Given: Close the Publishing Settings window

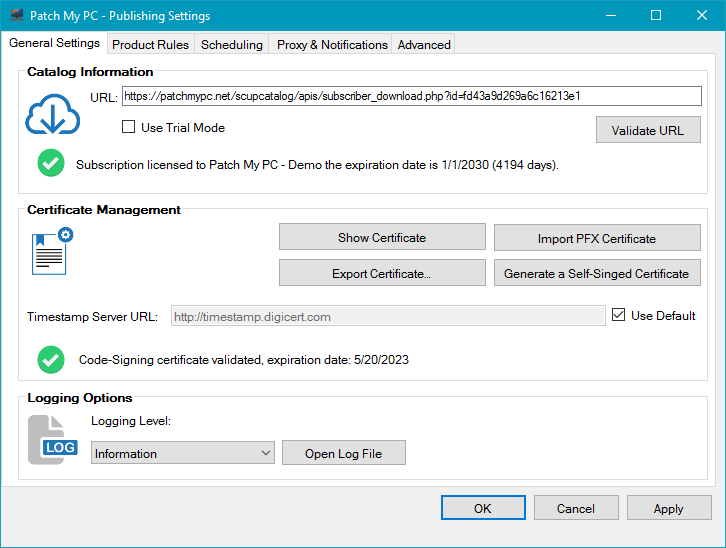Looking at the screenshot, I should click(x=701, y=15).
